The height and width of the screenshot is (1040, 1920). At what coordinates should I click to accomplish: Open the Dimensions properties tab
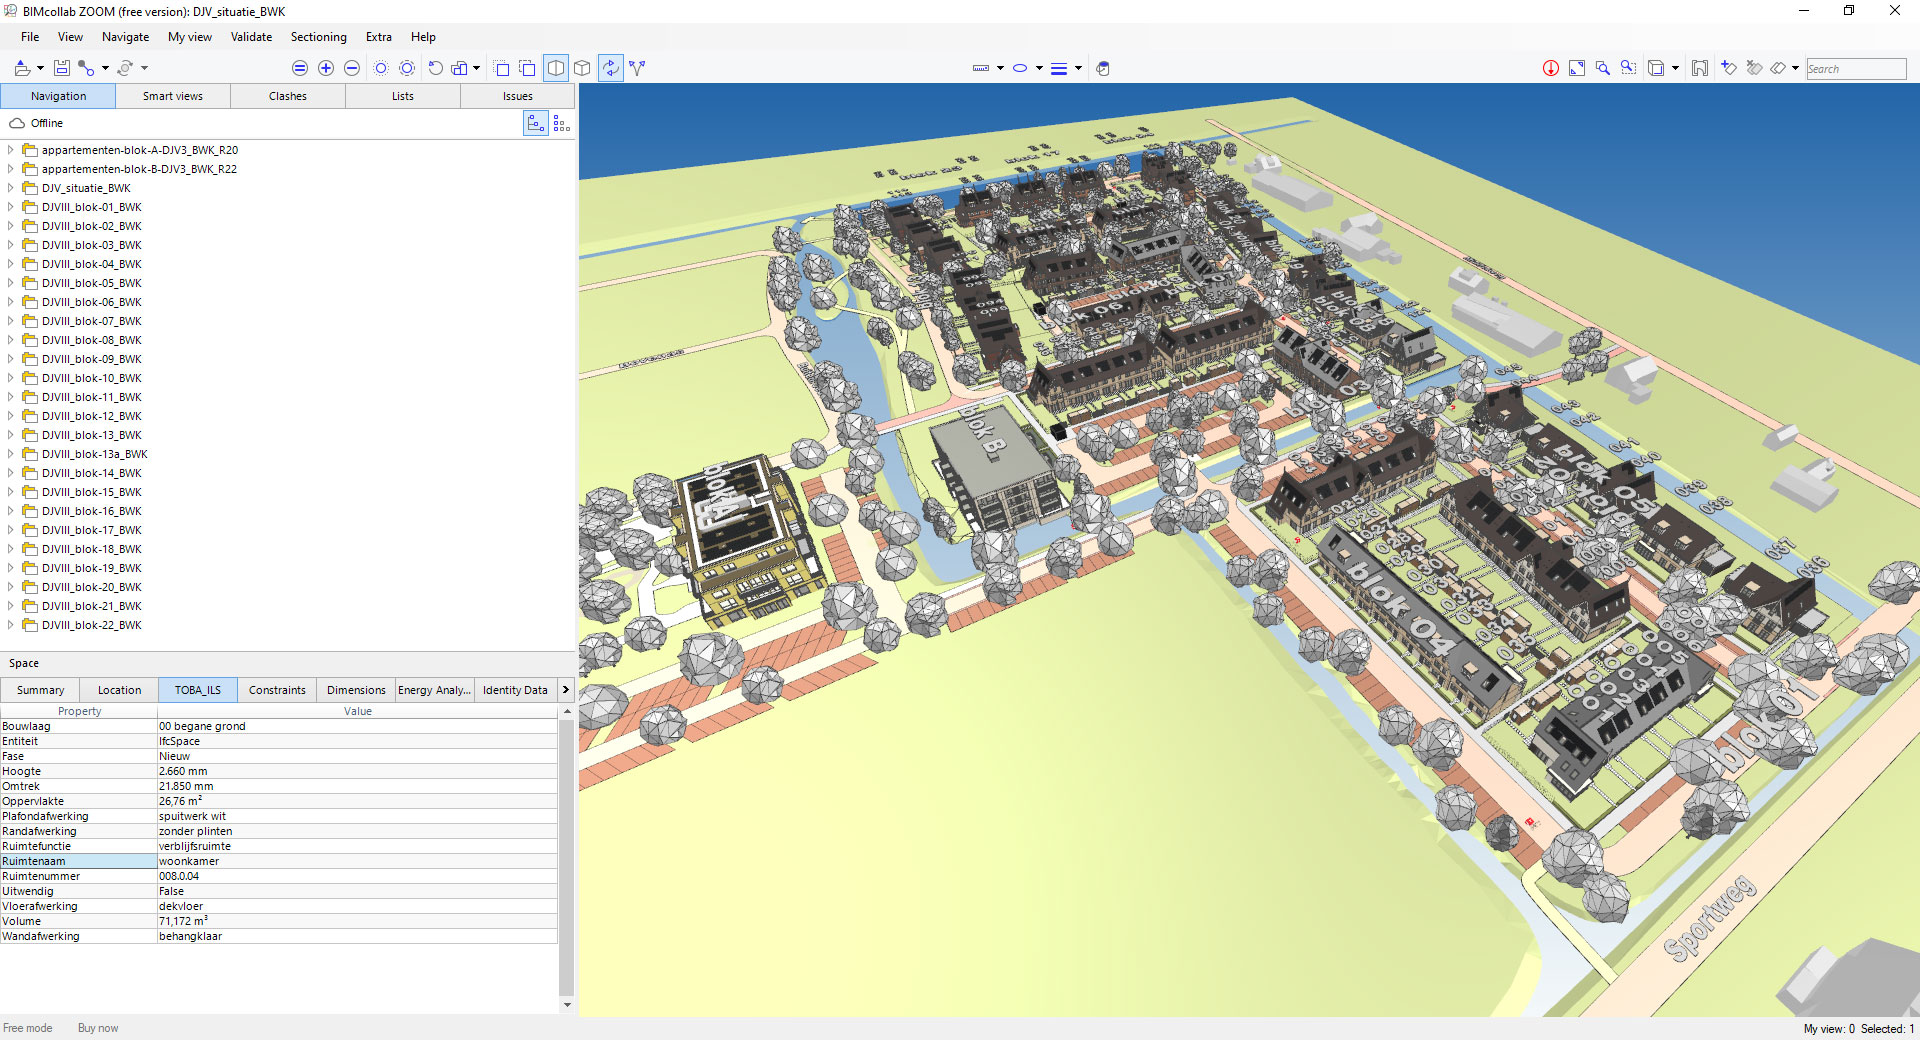tap(356, 690)
